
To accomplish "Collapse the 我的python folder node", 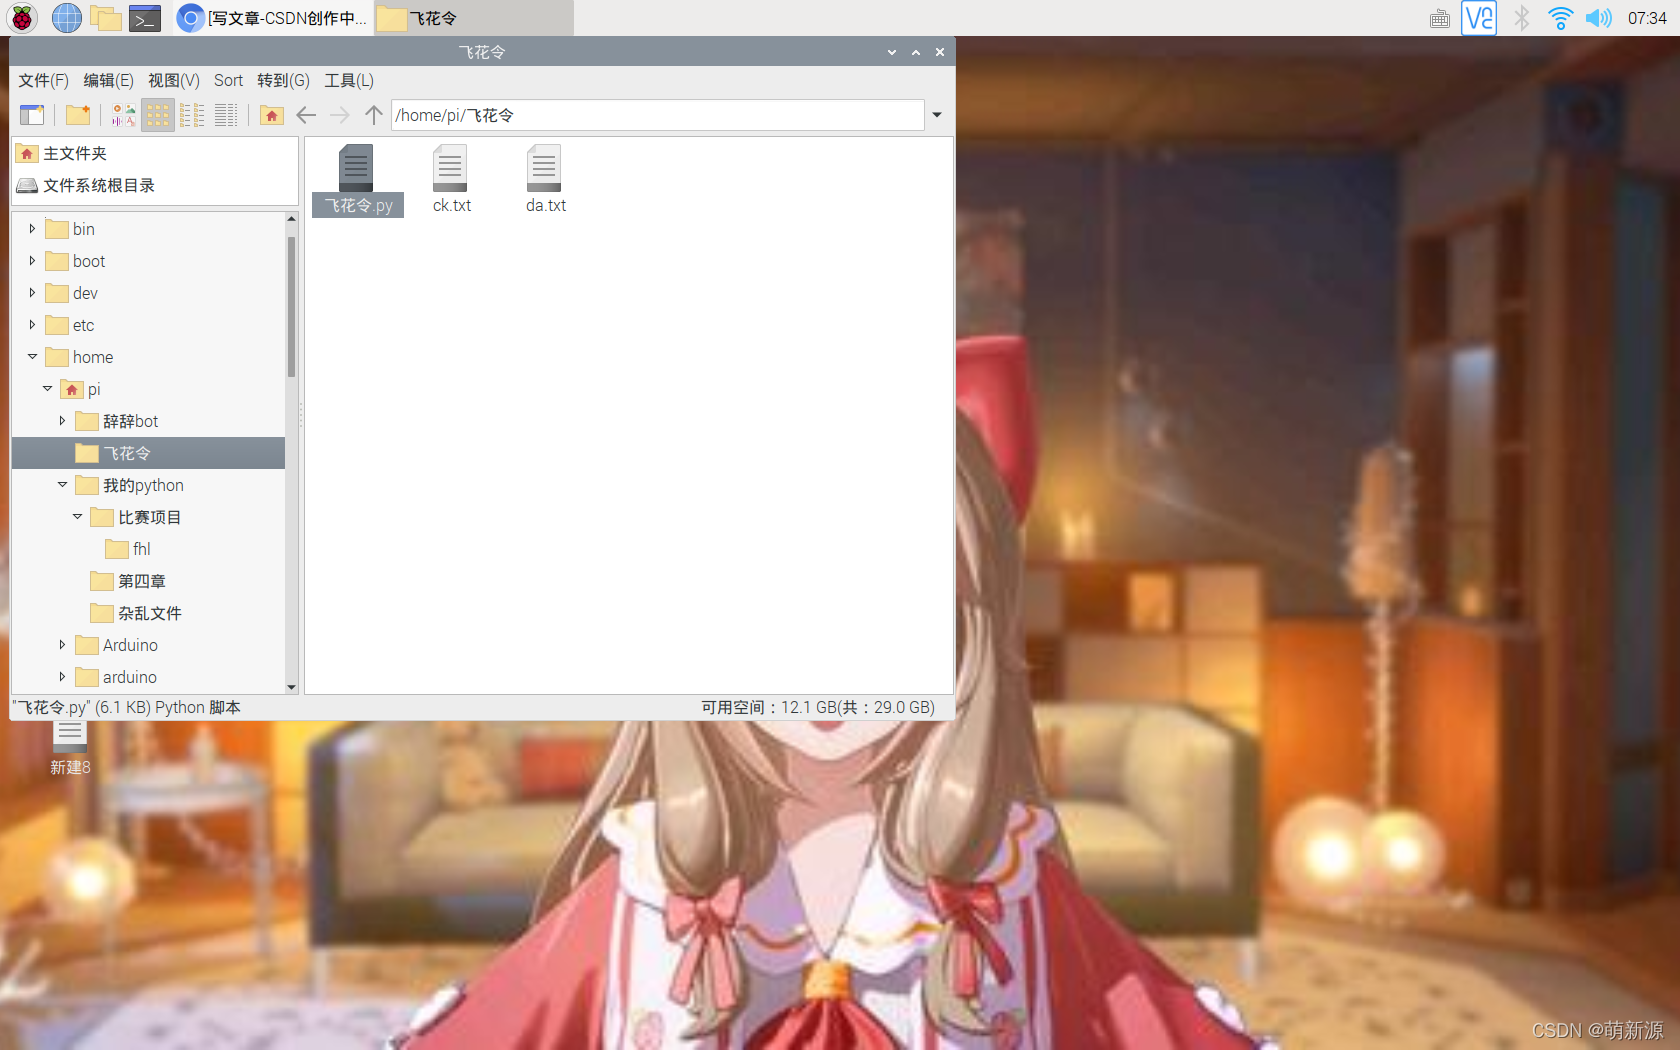I will [62, 485].
